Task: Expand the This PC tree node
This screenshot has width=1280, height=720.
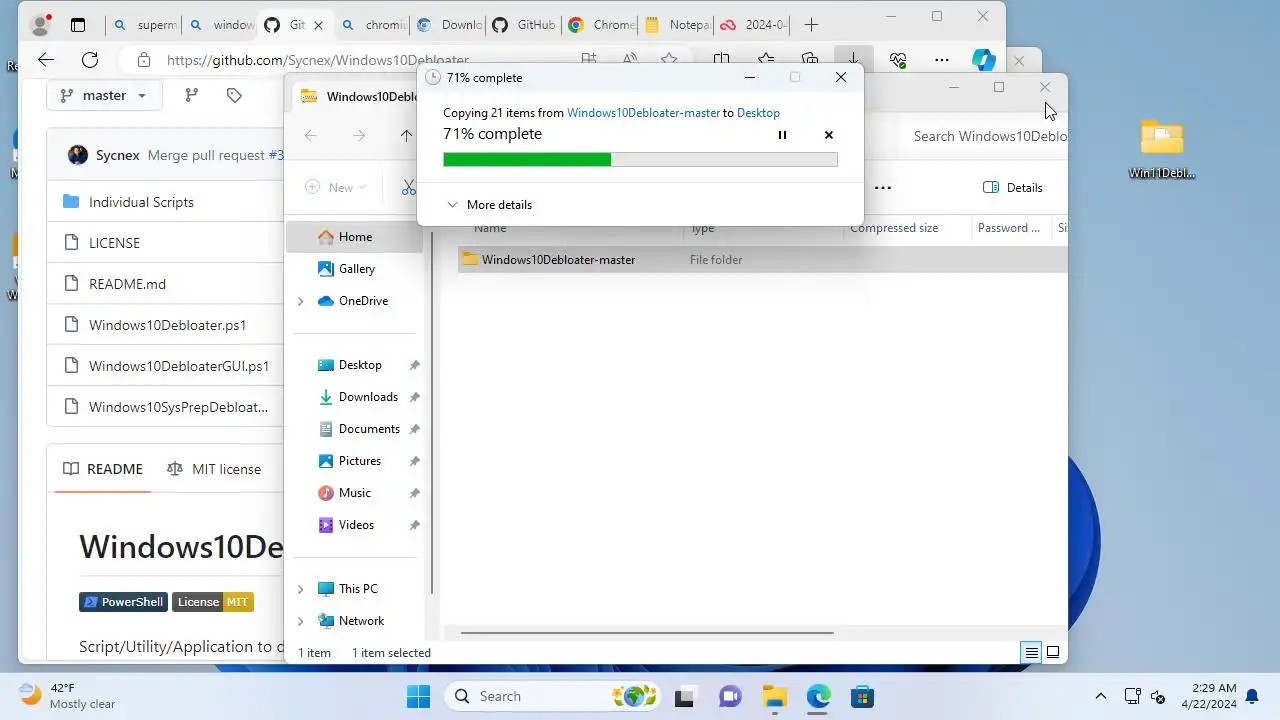Action: (x=300, y=589)
